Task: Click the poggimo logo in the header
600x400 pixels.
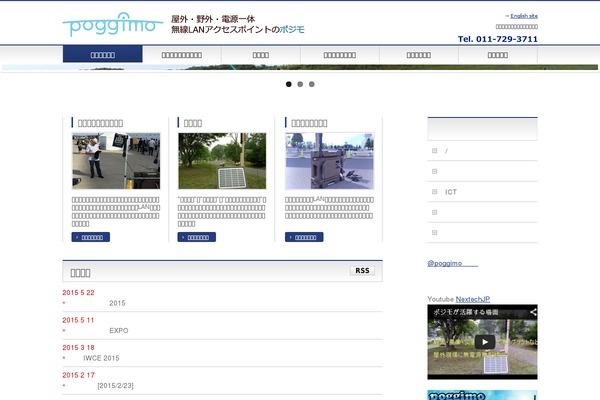Action: 113,24
